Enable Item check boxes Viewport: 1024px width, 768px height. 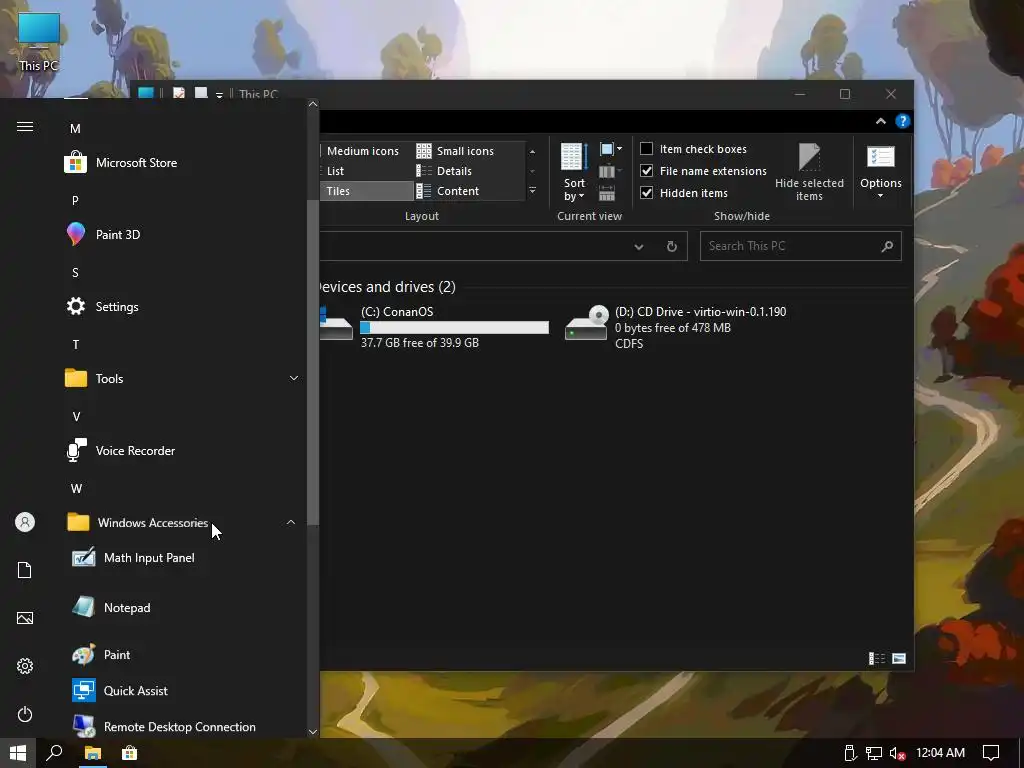point(647,149)
